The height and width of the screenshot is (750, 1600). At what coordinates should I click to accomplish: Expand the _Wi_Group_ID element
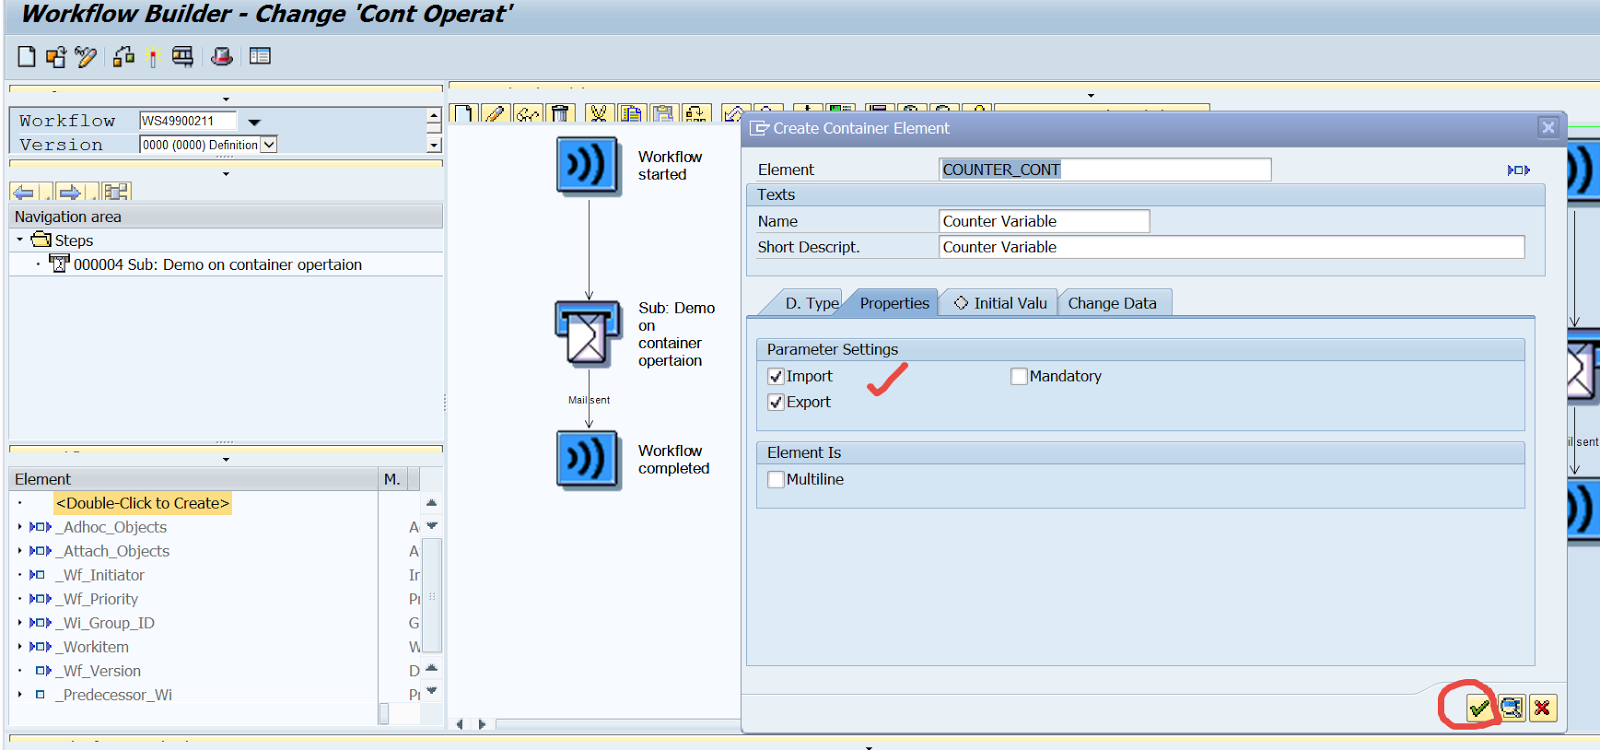19,623
